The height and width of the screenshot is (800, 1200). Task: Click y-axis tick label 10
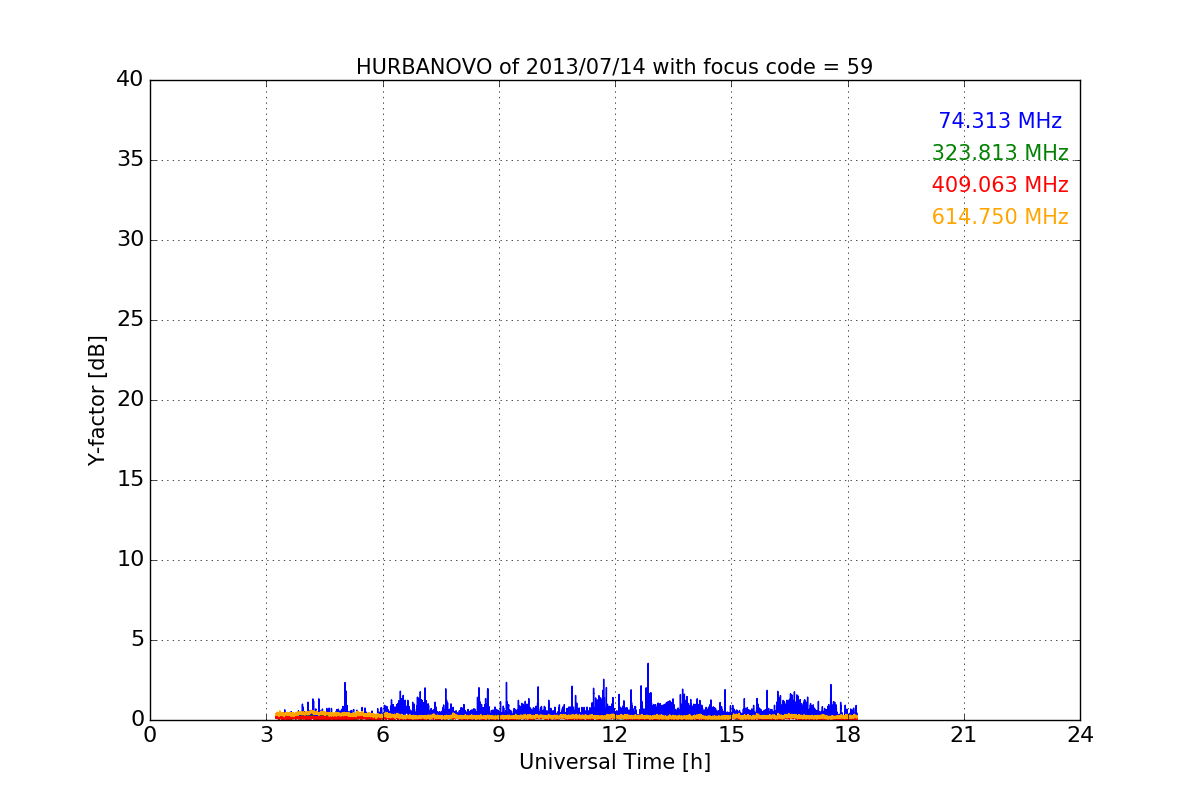pos(130,560)
